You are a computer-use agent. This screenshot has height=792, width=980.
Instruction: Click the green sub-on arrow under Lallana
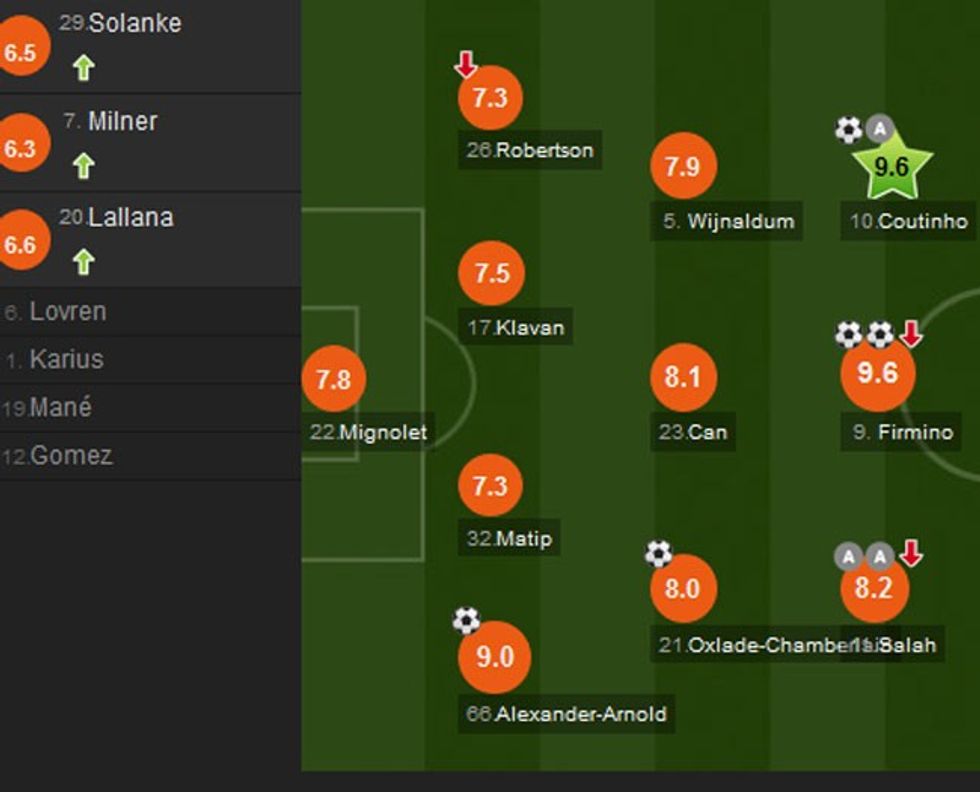click(84, 261)
